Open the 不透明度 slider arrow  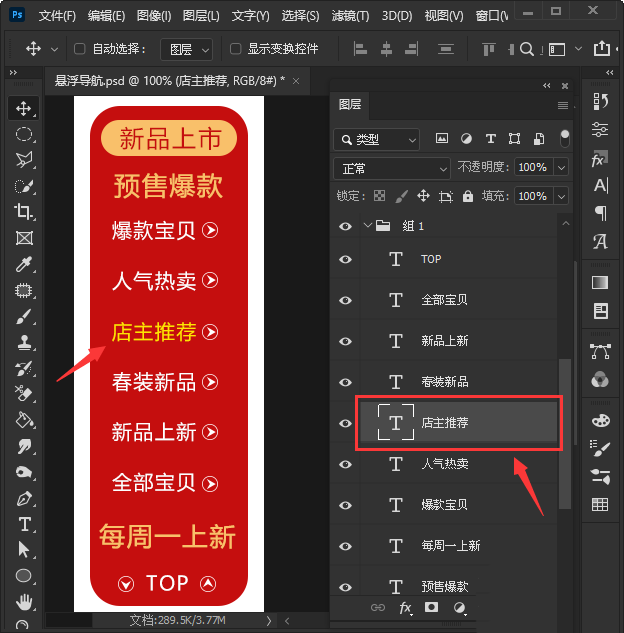pyautogui.click(x=561, y=168)
